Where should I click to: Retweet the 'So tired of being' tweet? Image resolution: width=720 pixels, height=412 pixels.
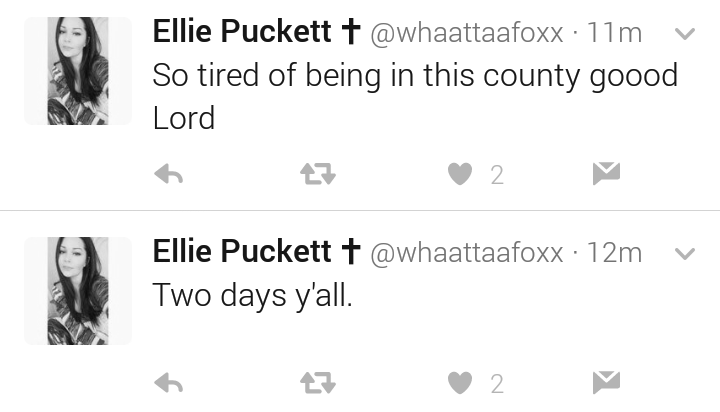coord(318,175)
